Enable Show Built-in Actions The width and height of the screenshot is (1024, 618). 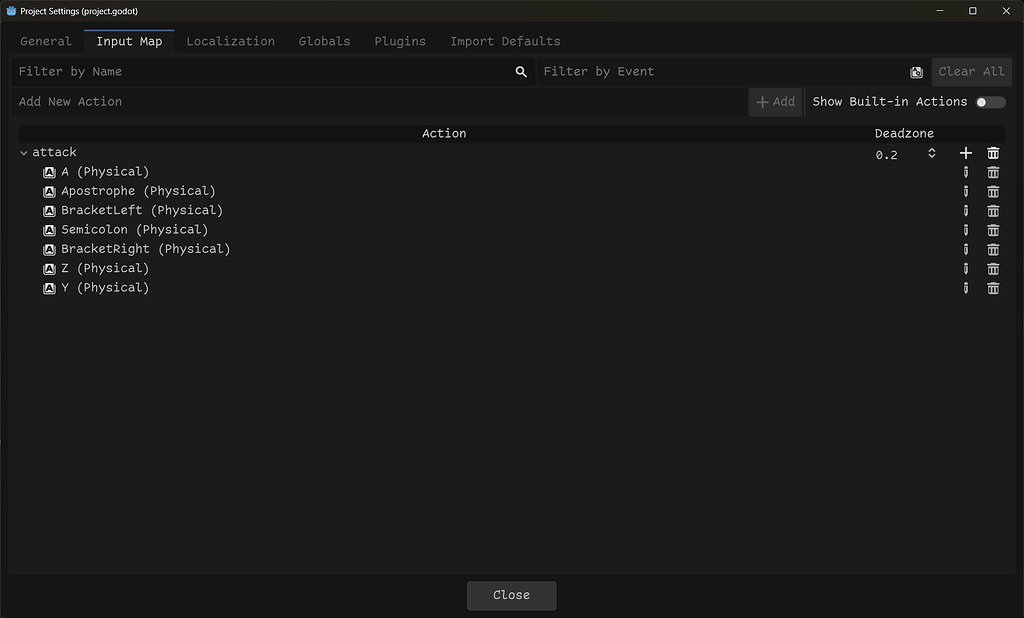(x=989, y=101)
